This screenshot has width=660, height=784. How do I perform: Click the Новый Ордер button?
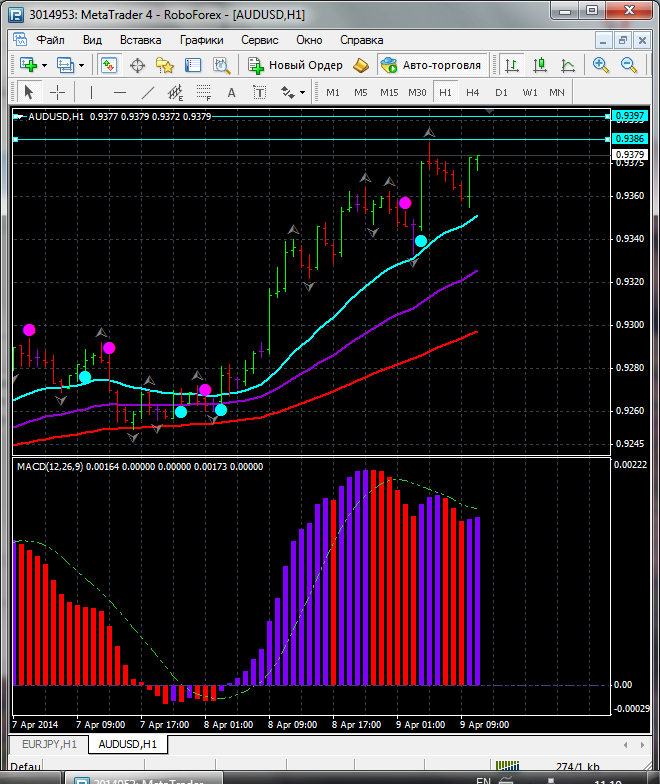296,65
